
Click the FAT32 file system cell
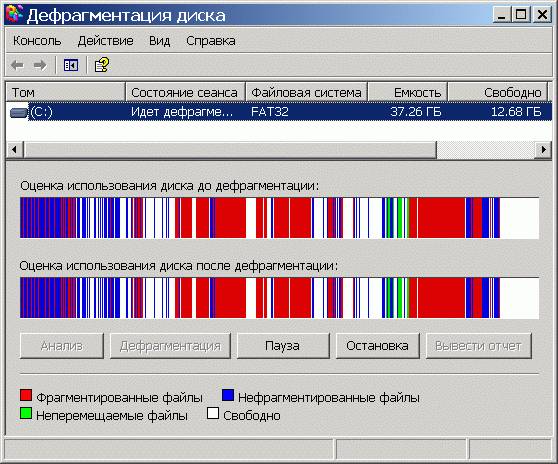[x=269, y=112]
